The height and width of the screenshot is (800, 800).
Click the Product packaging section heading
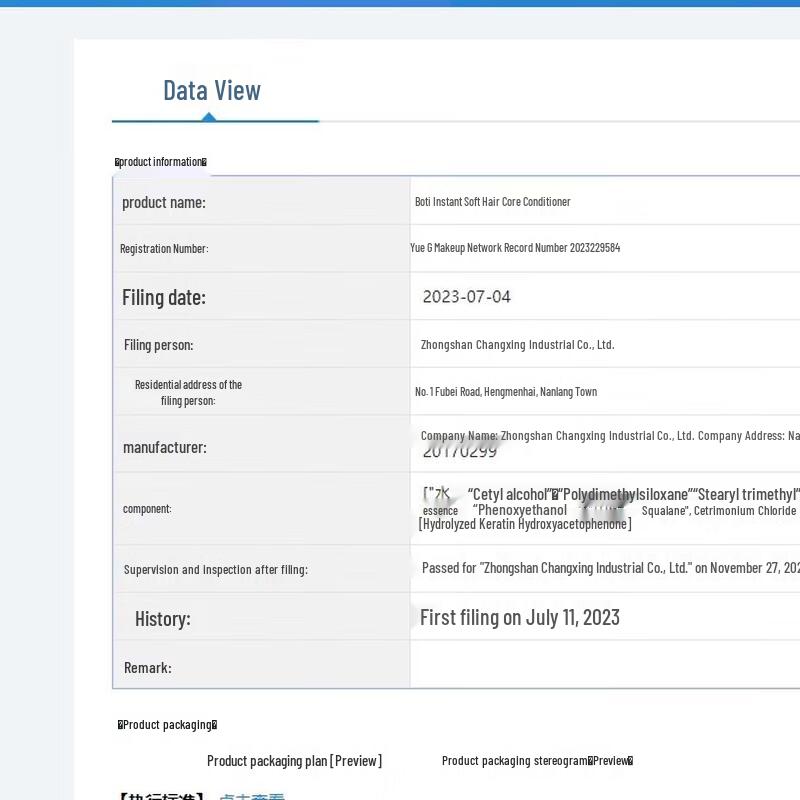(x=167, y=725)
